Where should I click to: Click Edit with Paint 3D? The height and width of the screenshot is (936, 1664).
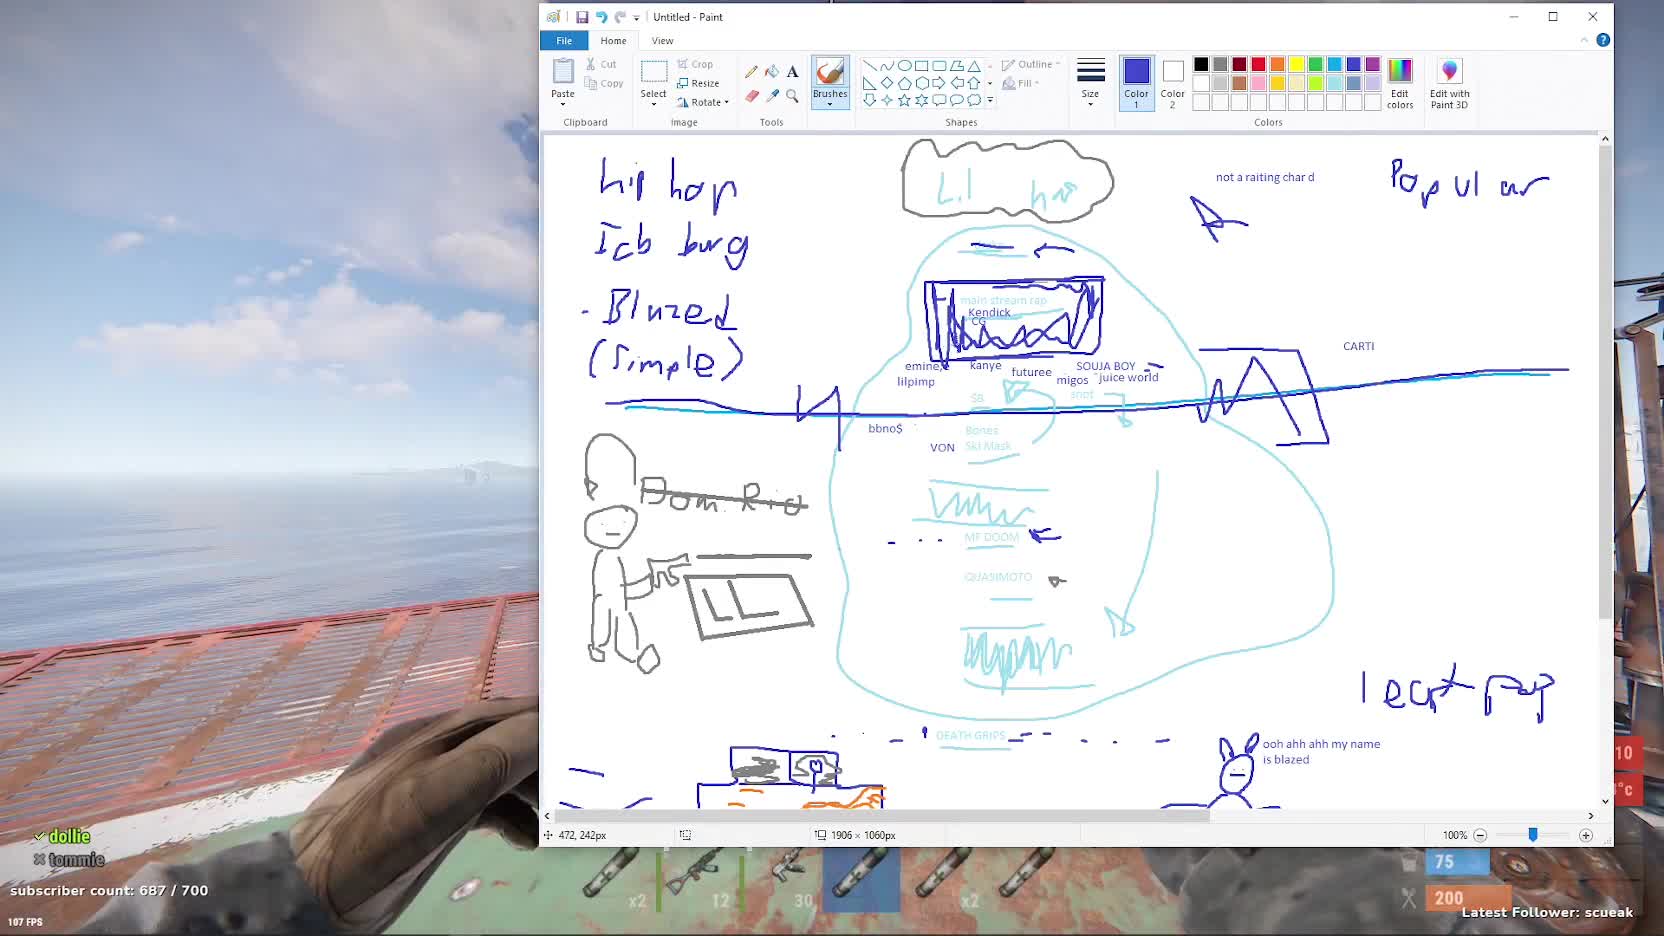[1449, 83]
